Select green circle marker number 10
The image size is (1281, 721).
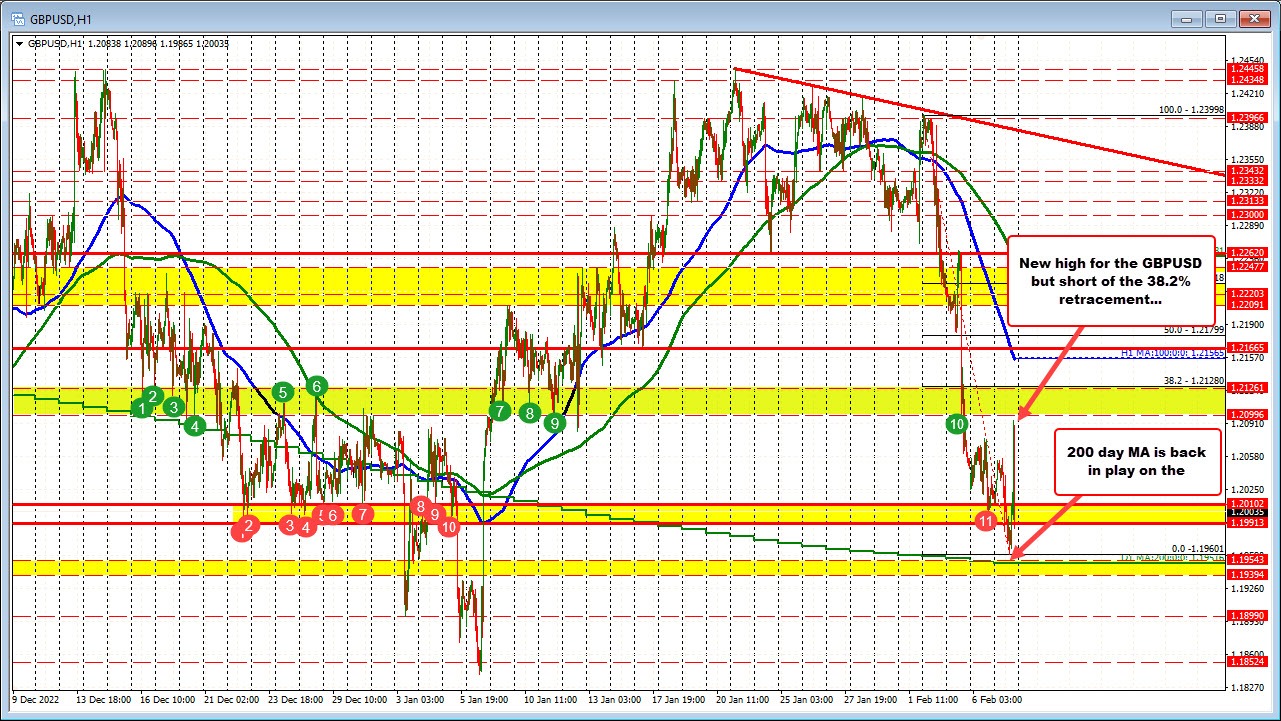[956, 424]
